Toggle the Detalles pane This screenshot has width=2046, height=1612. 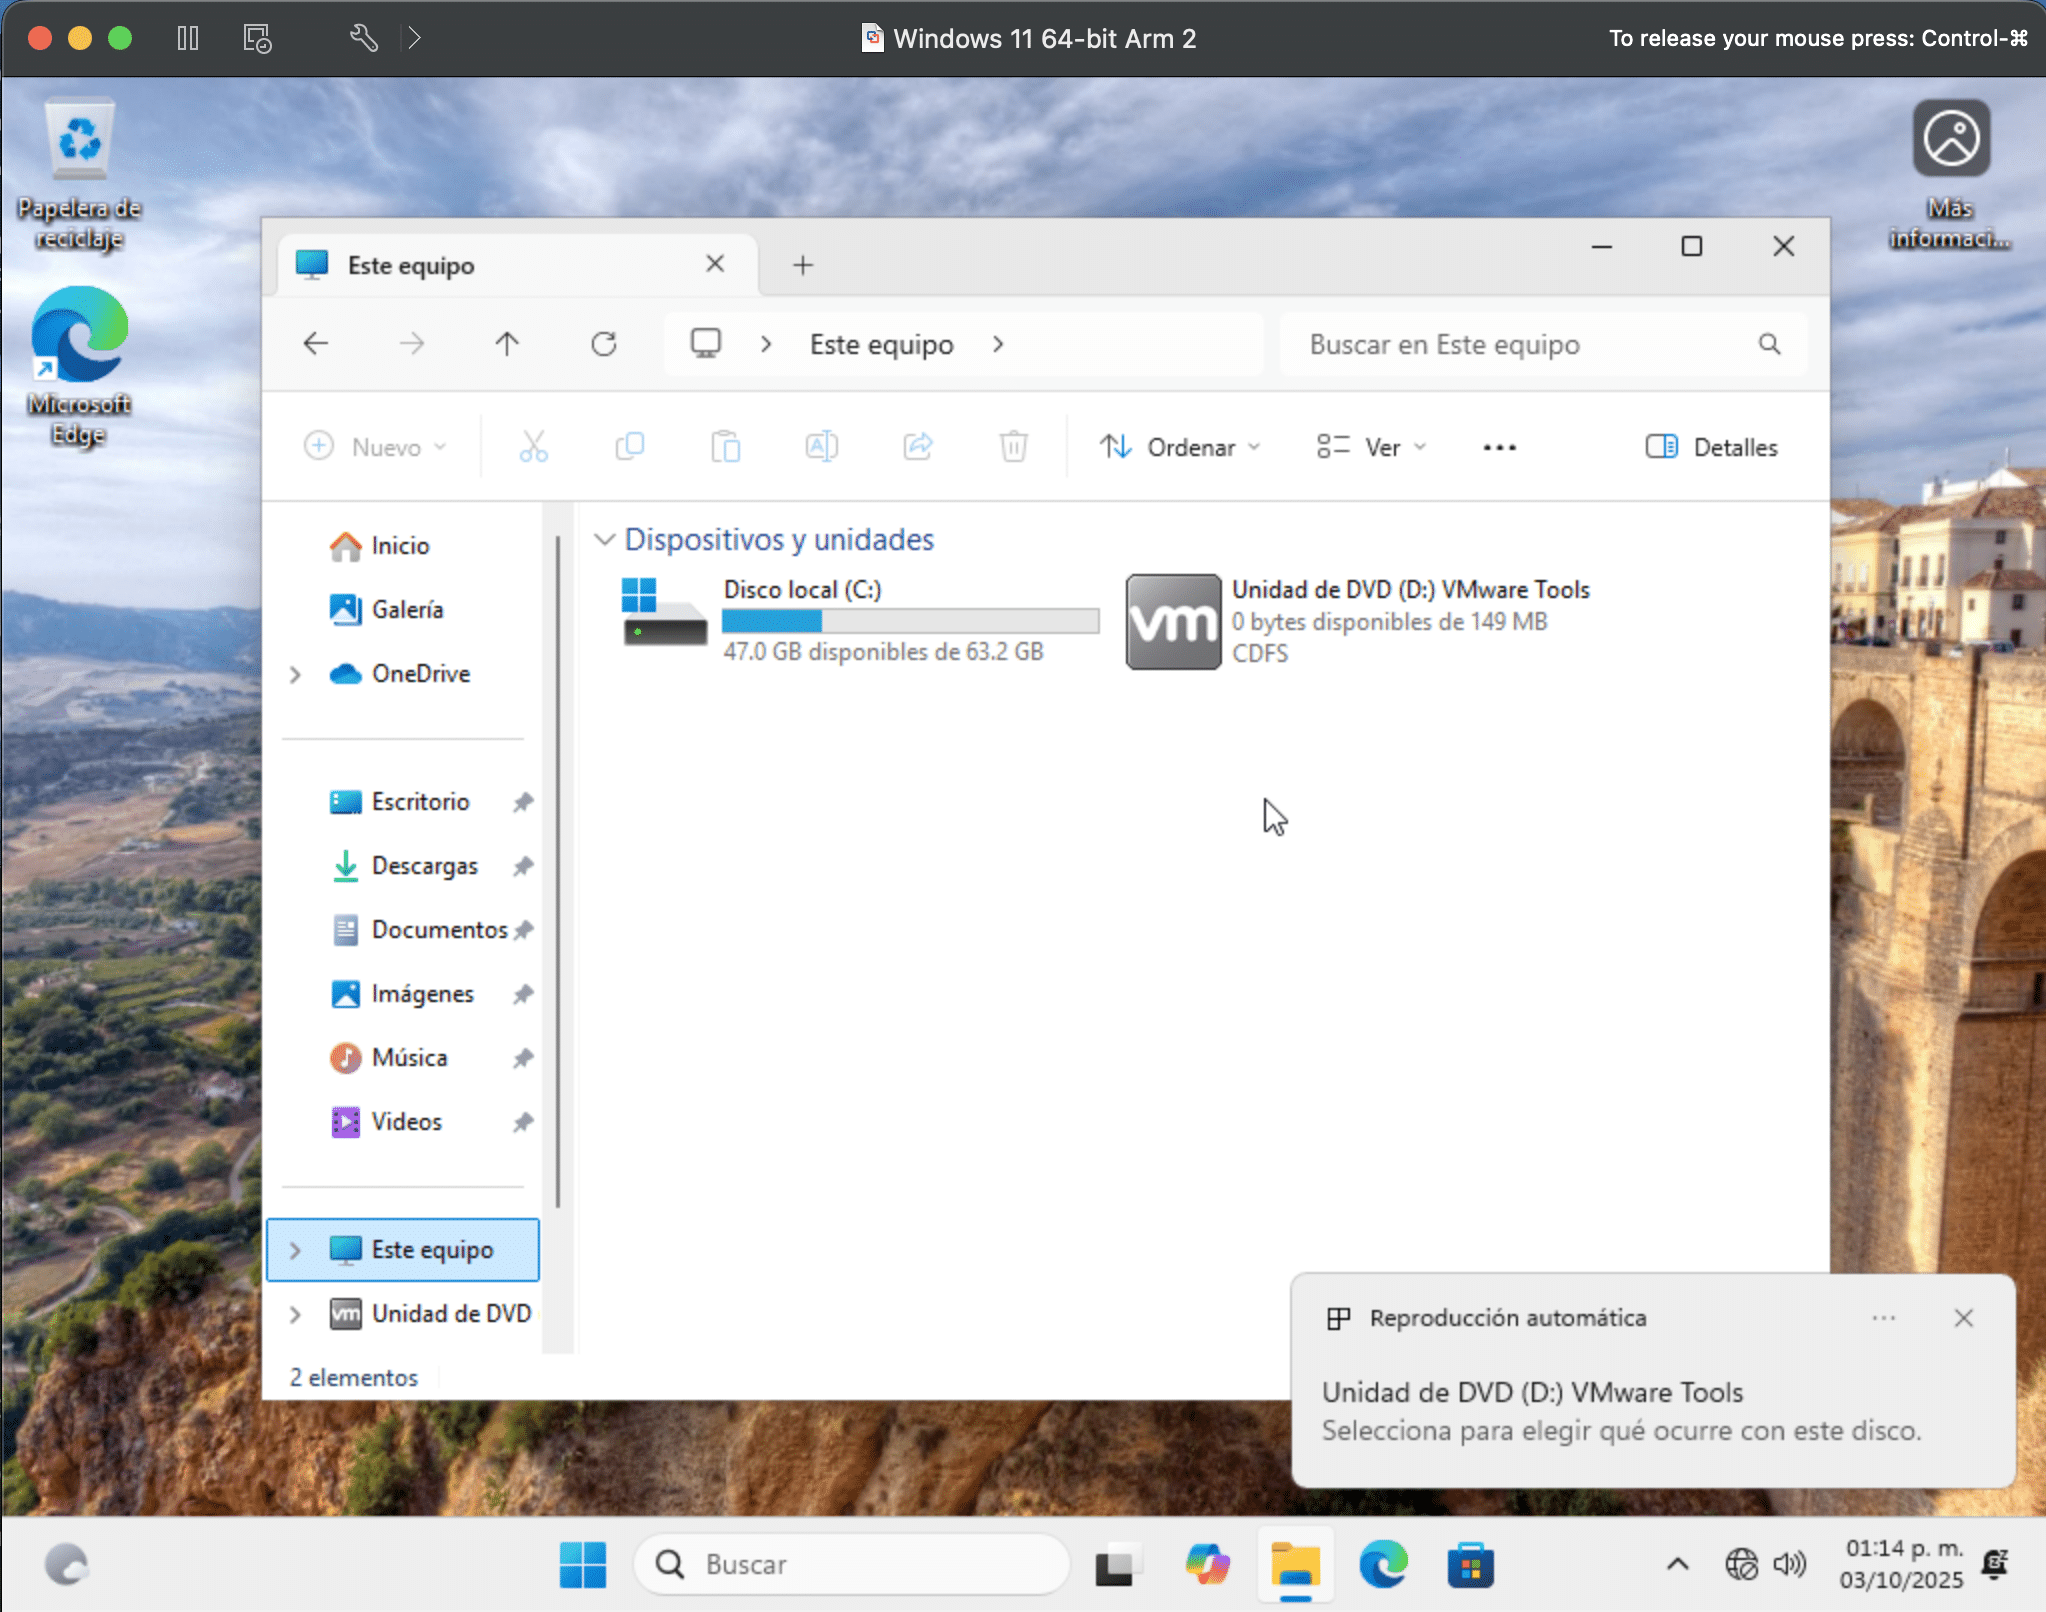click(x=1710, y=447)
